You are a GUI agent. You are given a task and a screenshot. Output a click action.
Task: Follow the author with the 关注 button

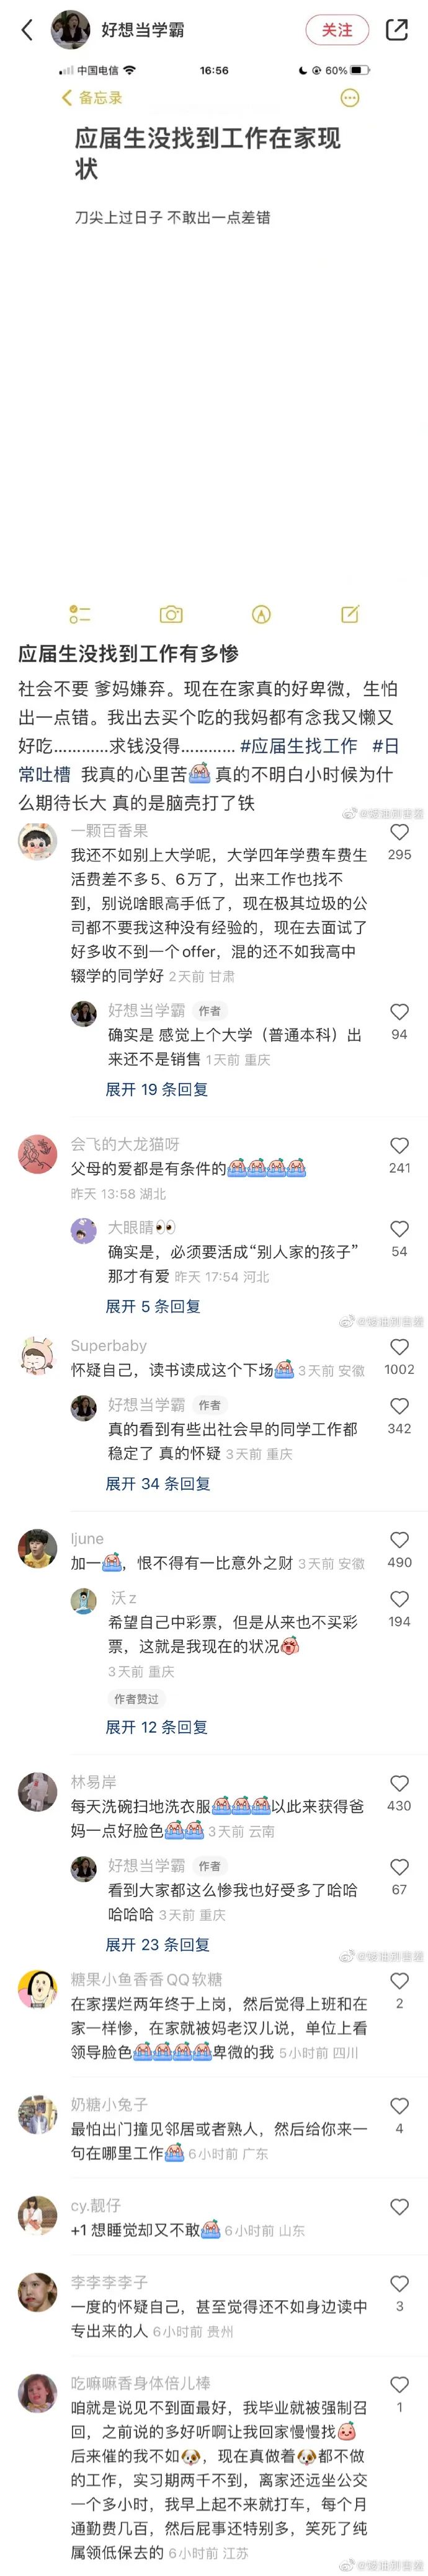(x=337, y=30)
